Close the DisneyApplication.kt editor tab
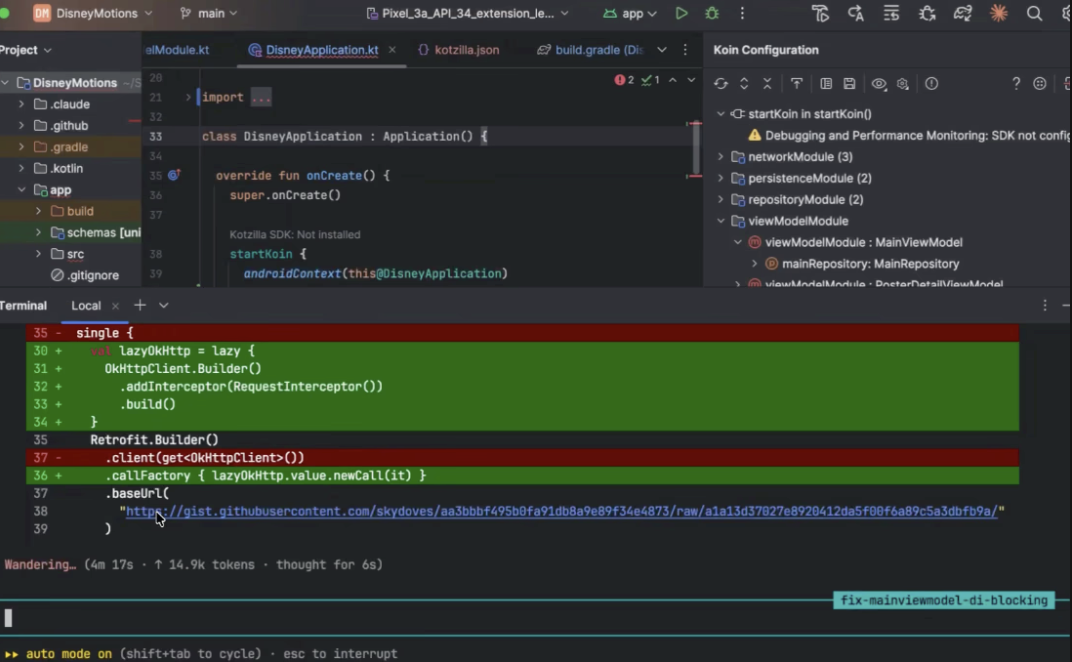 [x=392, y=49]
